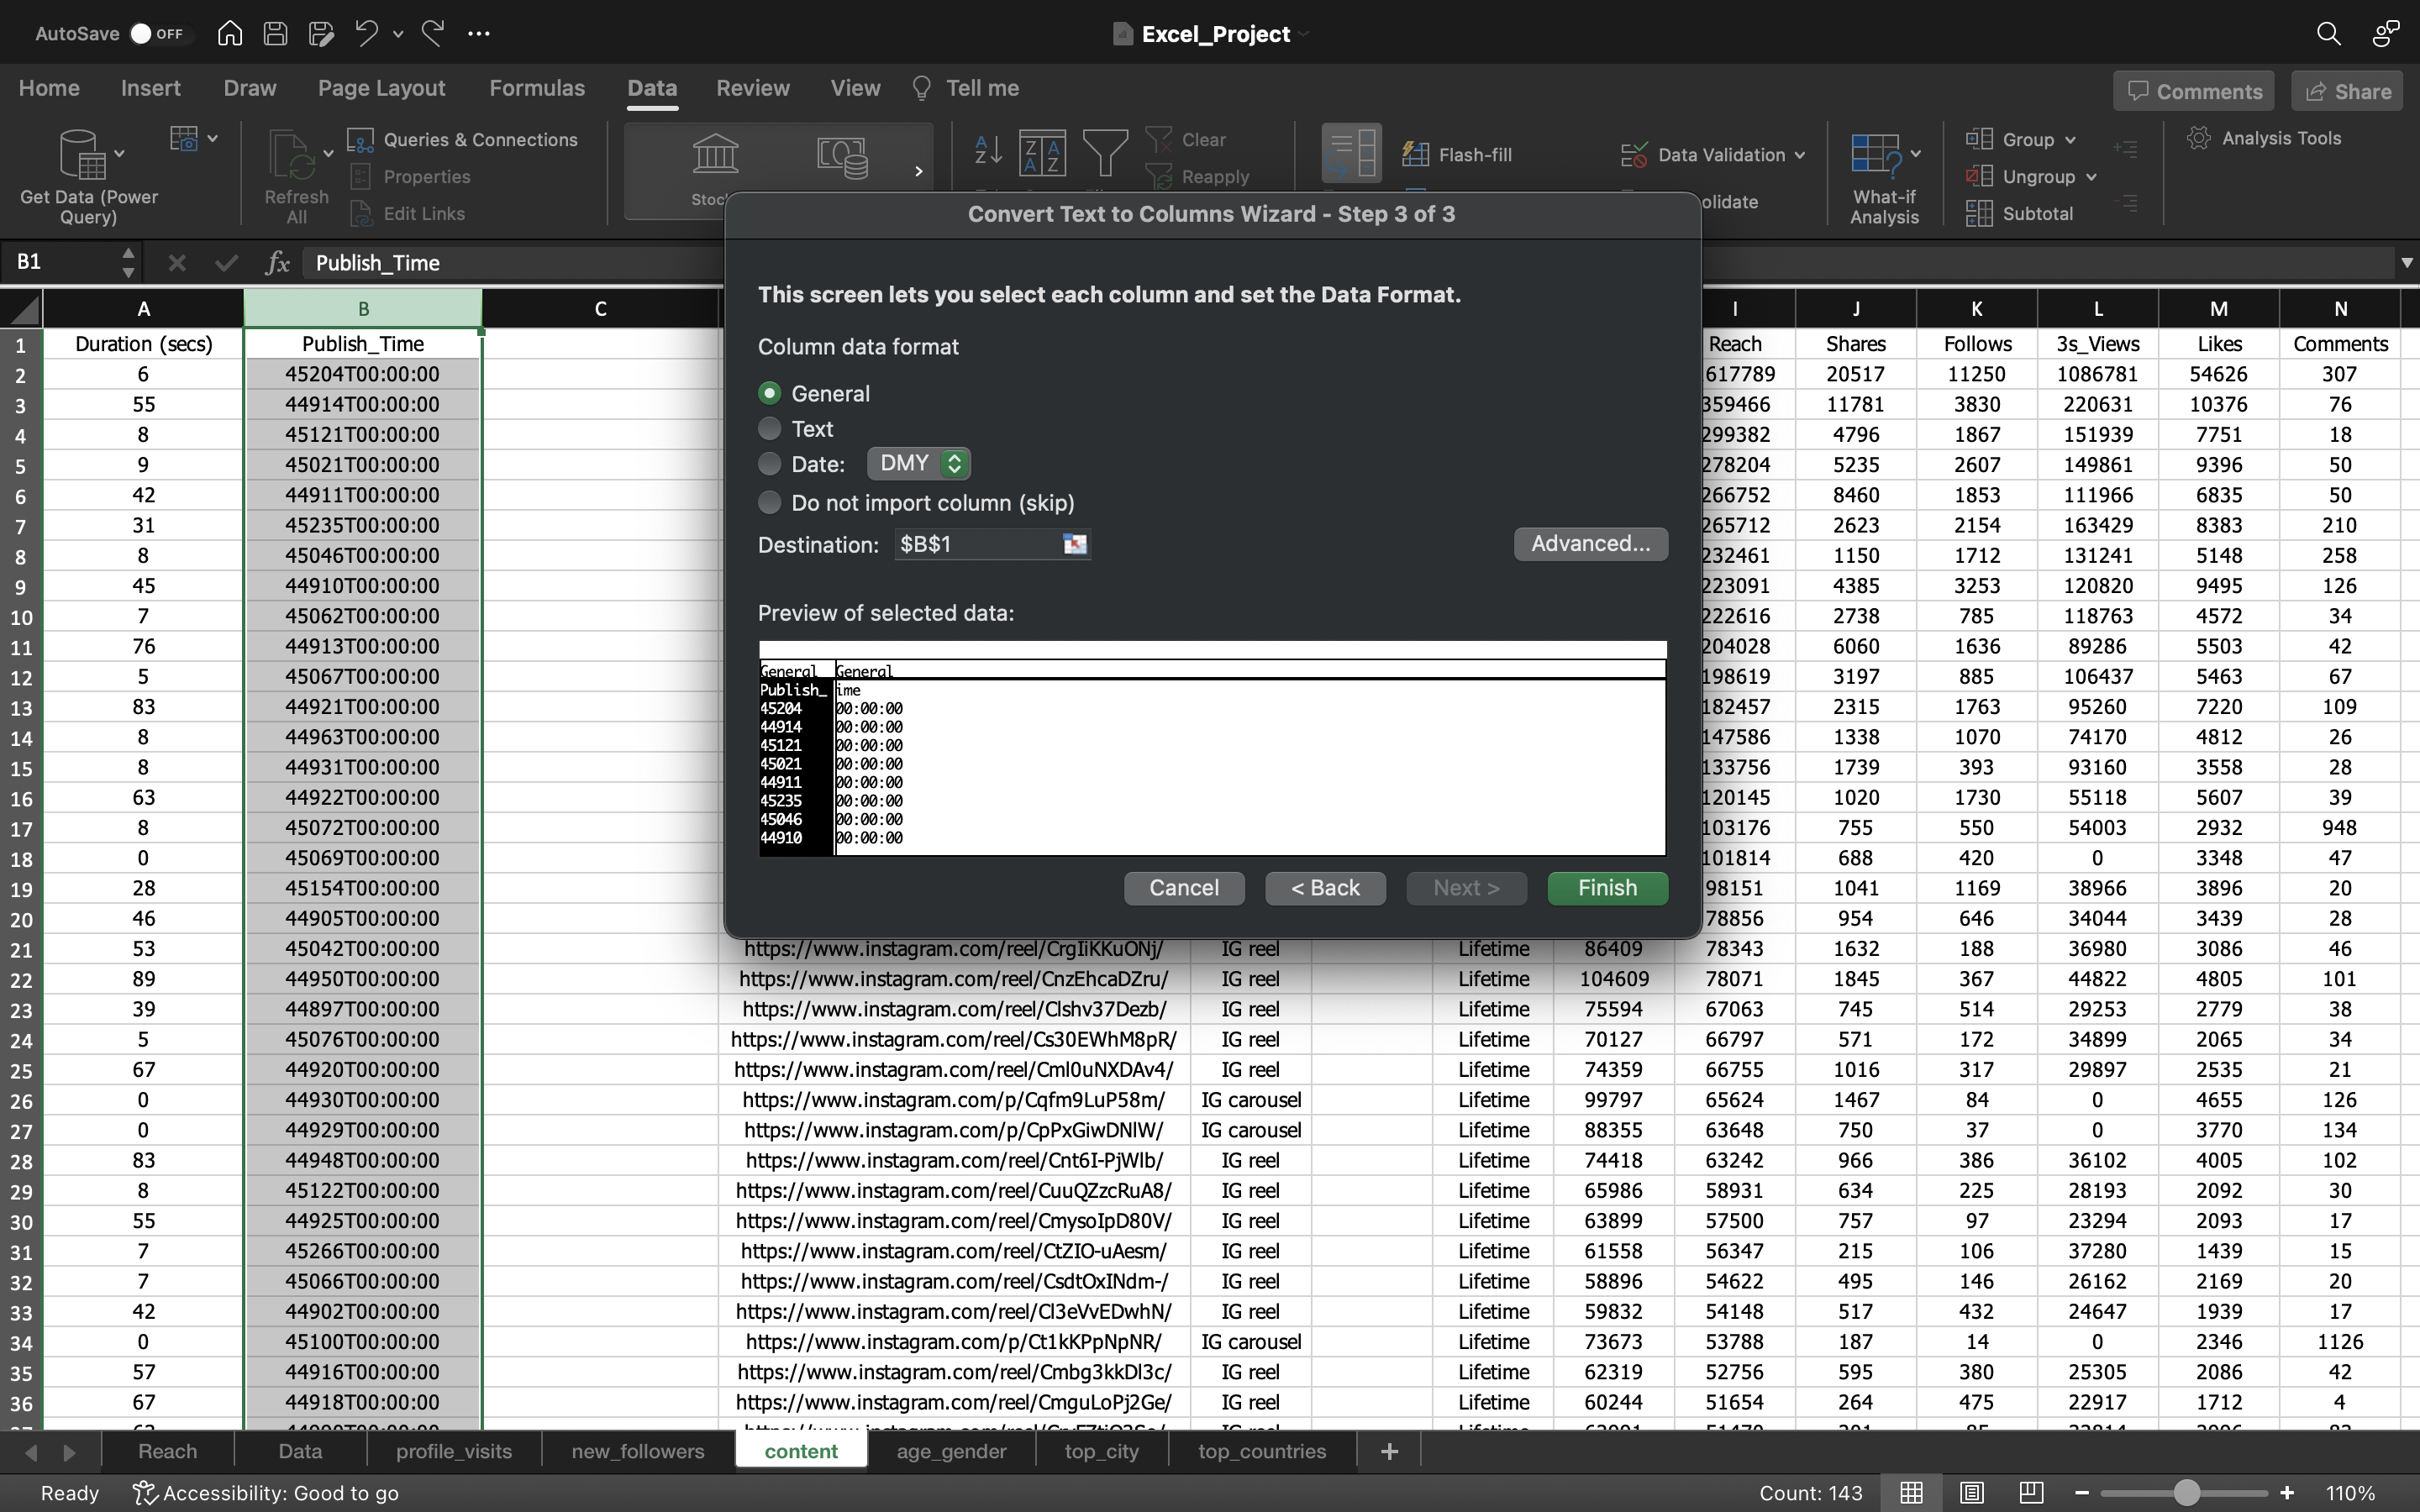Expand the Group dropdown arrow
The height and width of the screenshot is (1512, 2420).
[x=2070, y=140]
